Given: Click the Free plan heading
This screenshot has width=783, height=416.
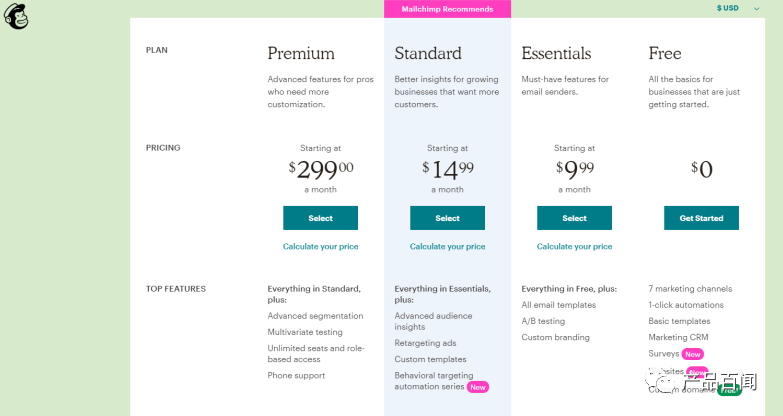Looking at the screenshot, I should click(x=665, y=53).
